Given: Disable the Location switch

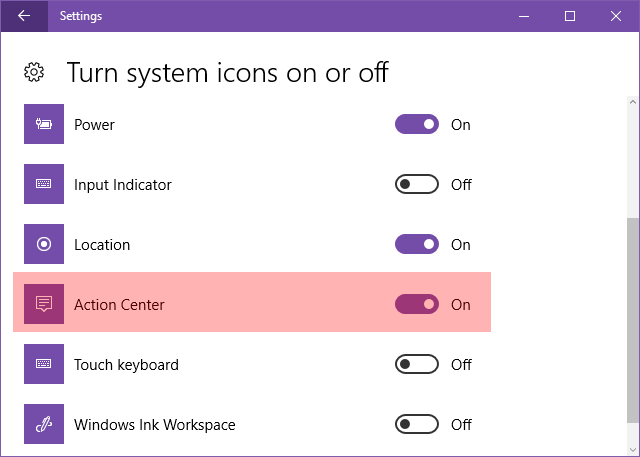Looking at the screenshot, I should (x=417, y=244).
